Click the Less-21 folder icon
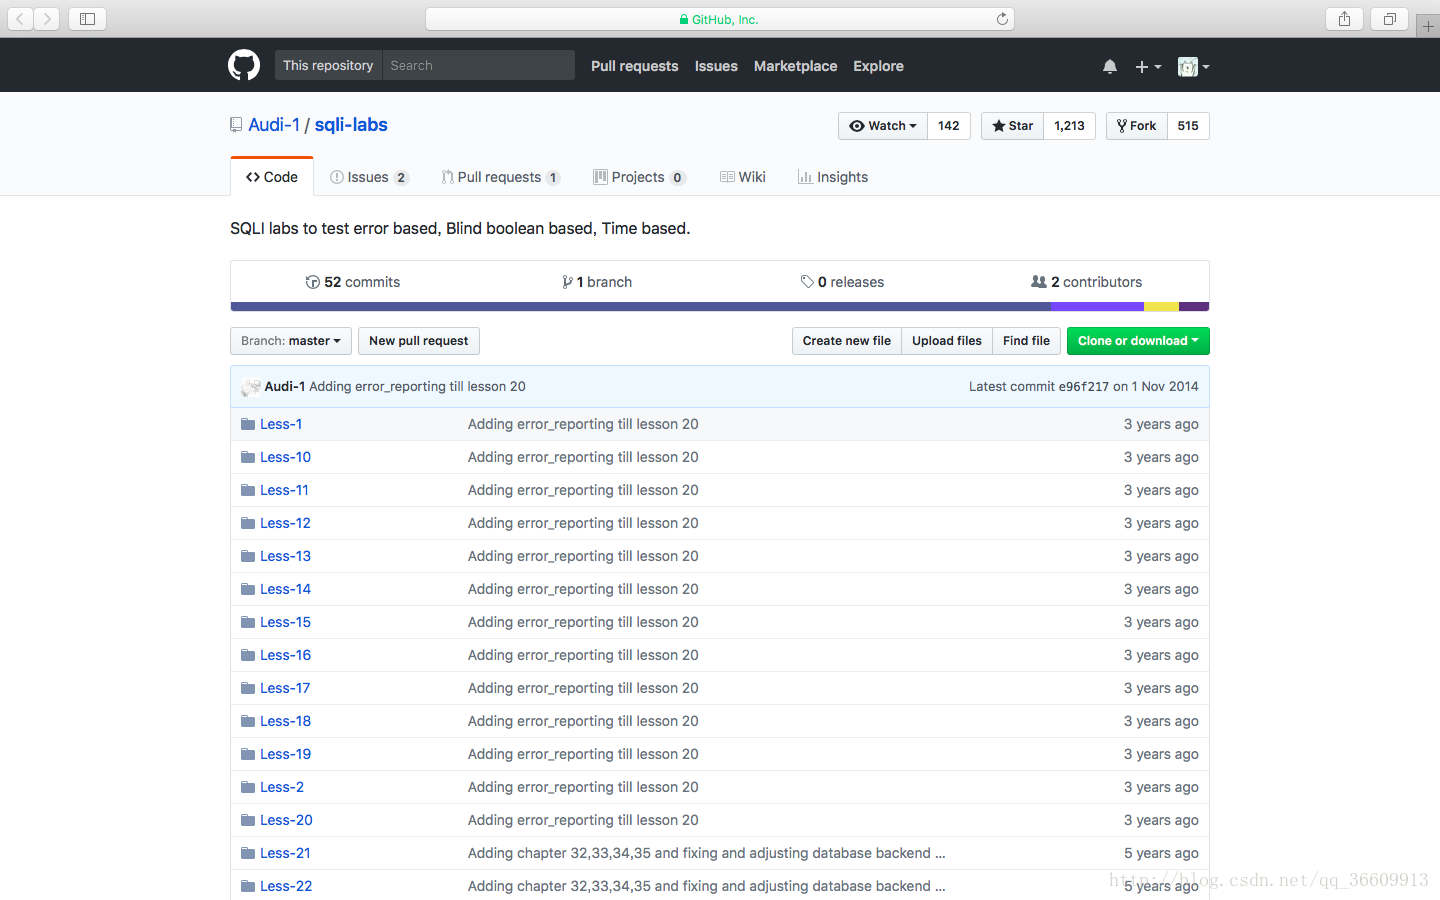The width and height of the screenshot is (1440, 900). (248, 853)
